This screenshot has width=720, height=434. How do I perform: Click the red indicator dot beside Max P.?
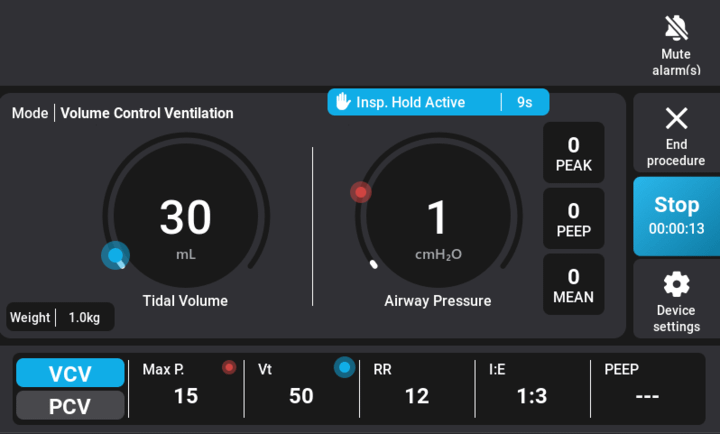click(229, 368)
